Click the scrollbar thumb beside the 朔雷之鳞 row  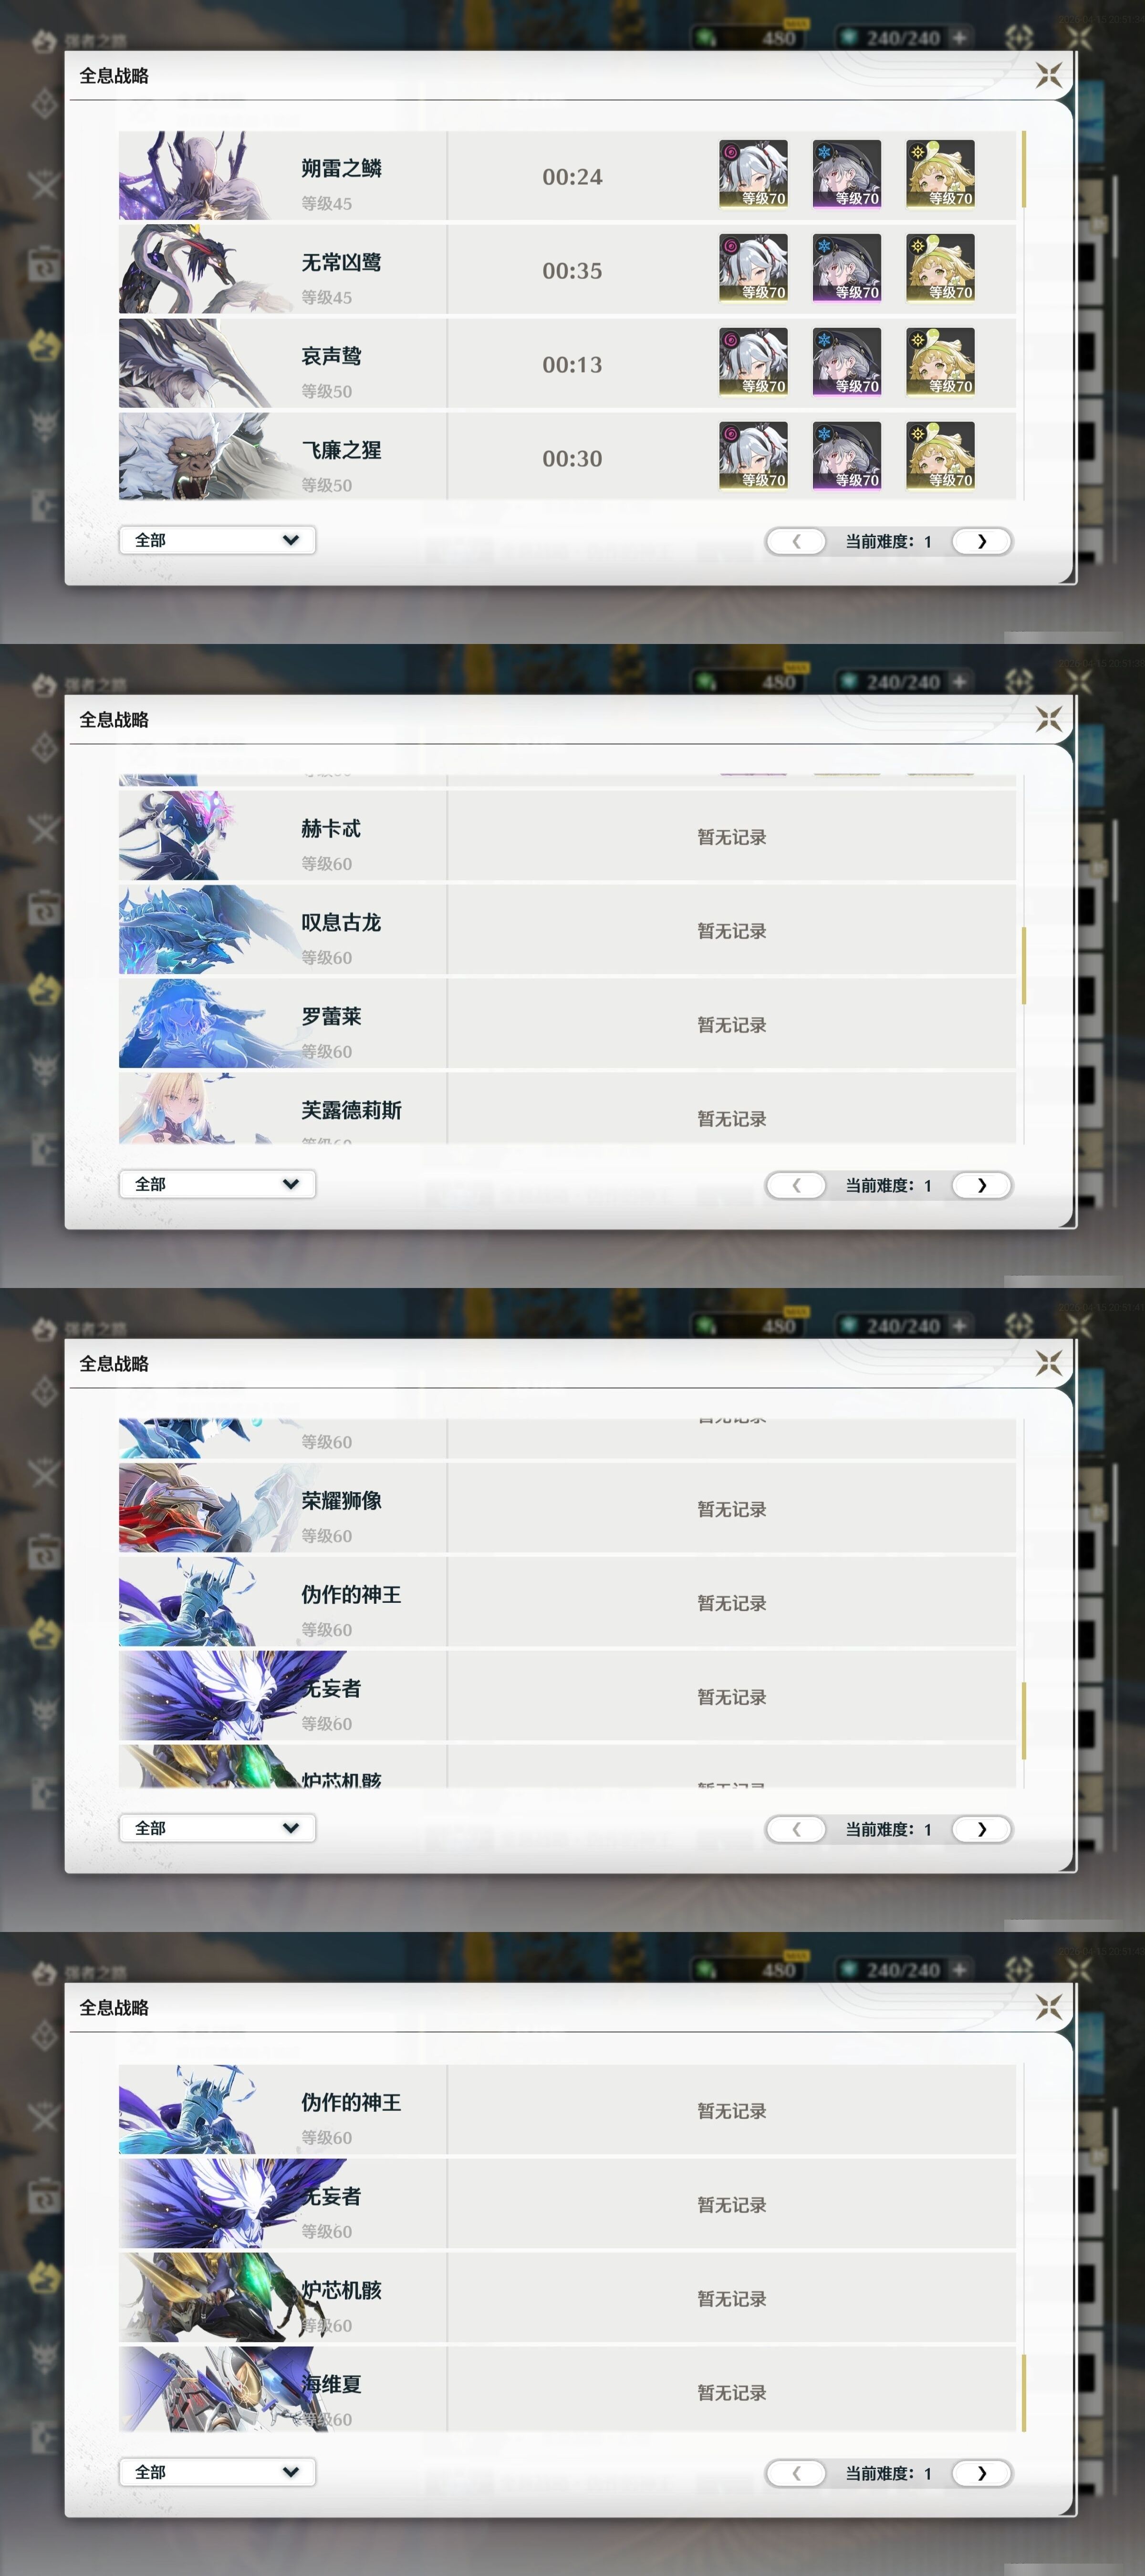[x=1024, y=169]
